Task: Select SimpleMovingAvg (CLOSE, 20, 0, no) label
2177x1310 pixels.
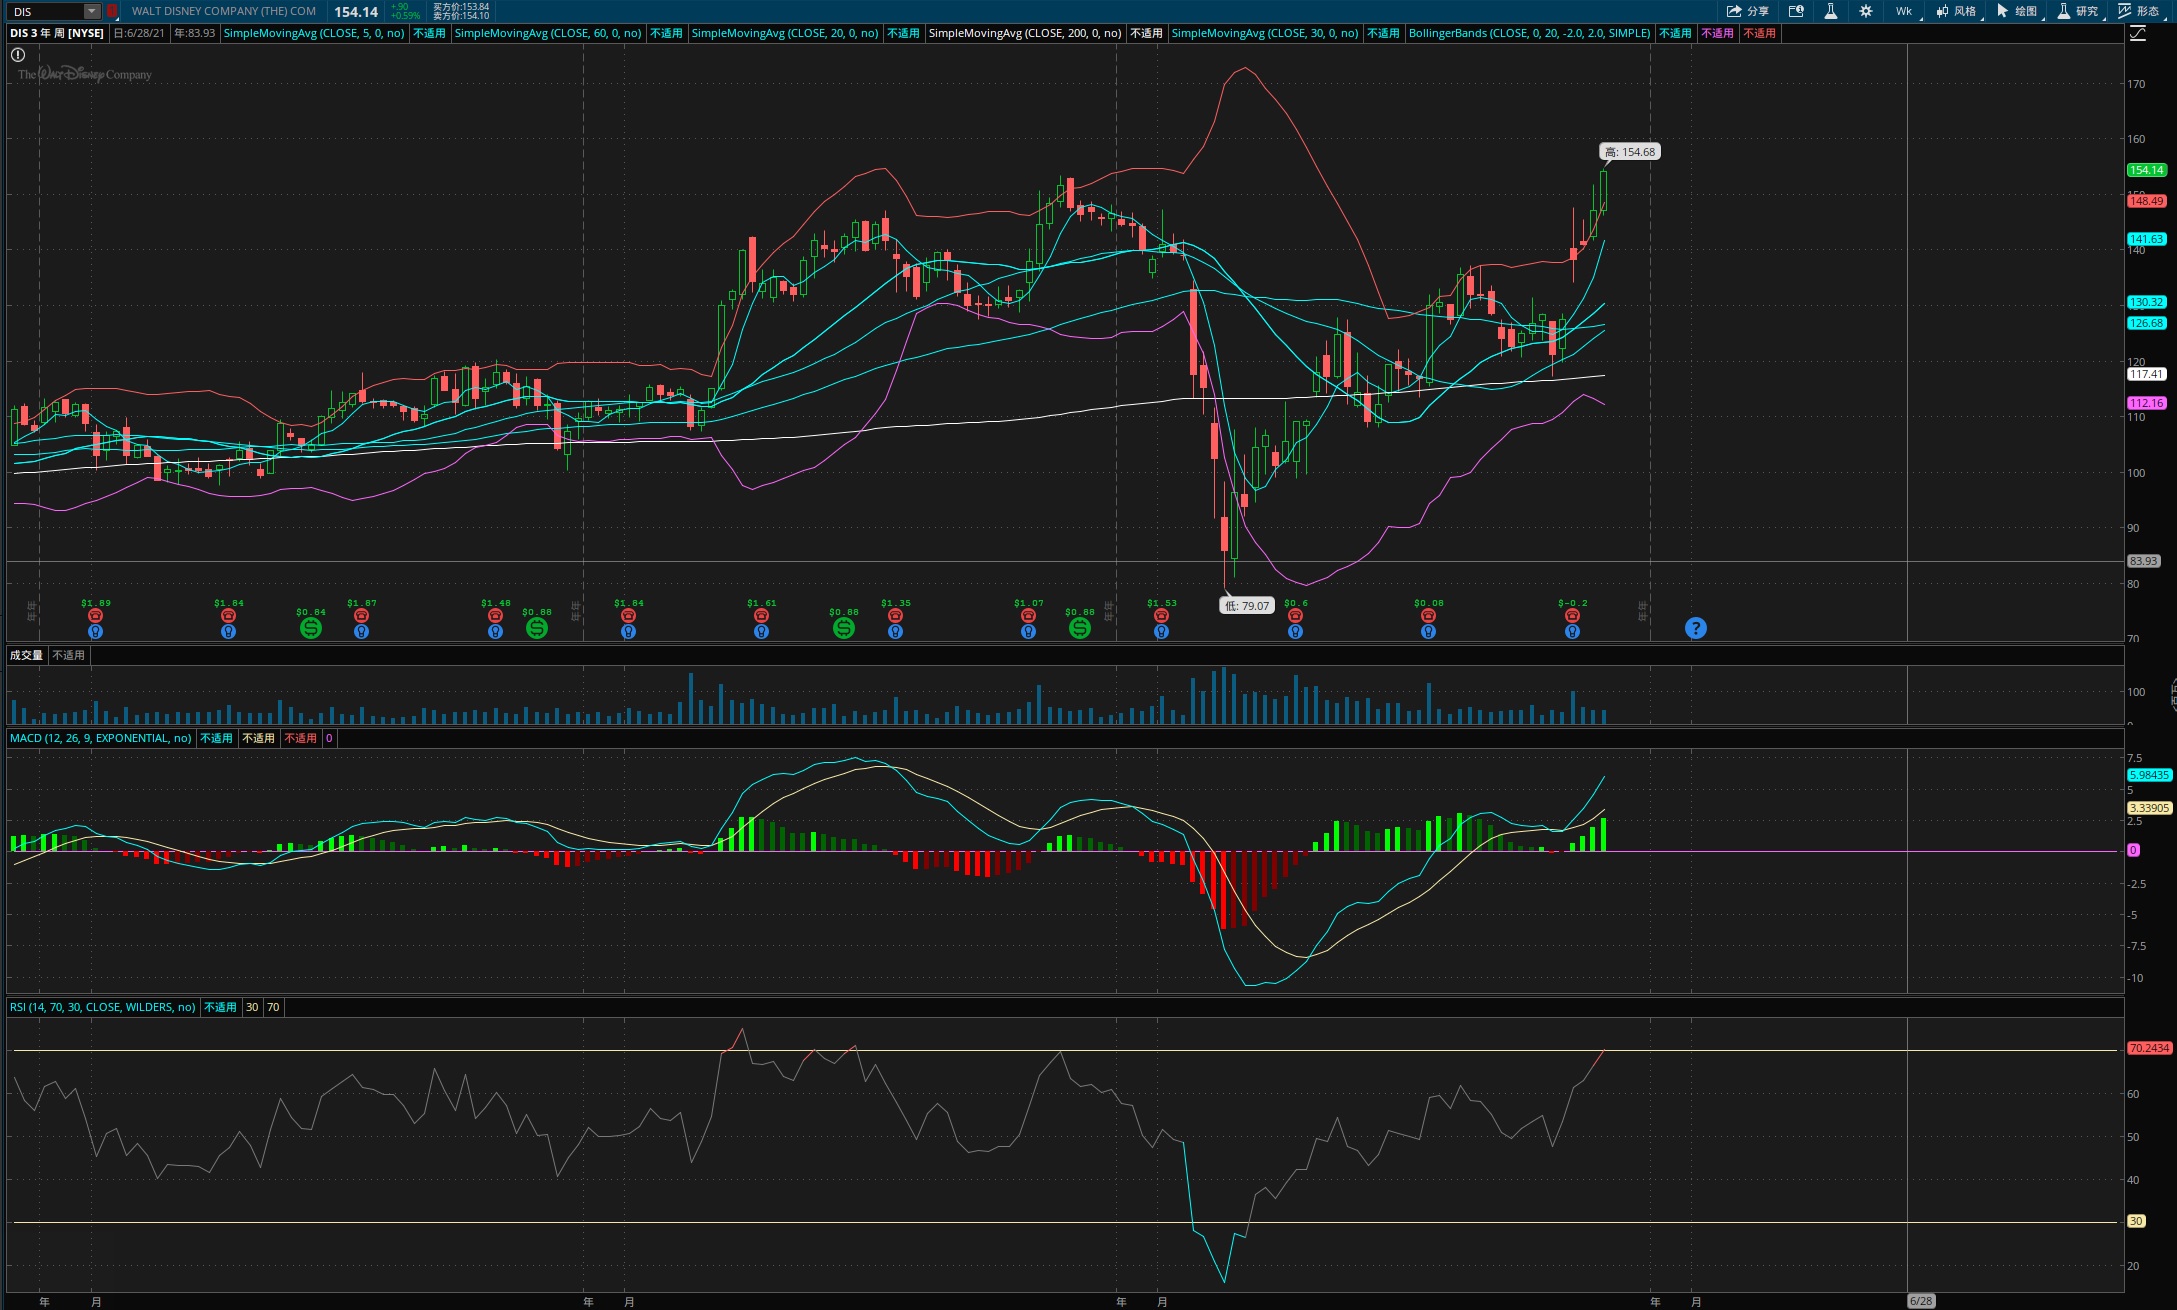Action: (x=785, y=33)
